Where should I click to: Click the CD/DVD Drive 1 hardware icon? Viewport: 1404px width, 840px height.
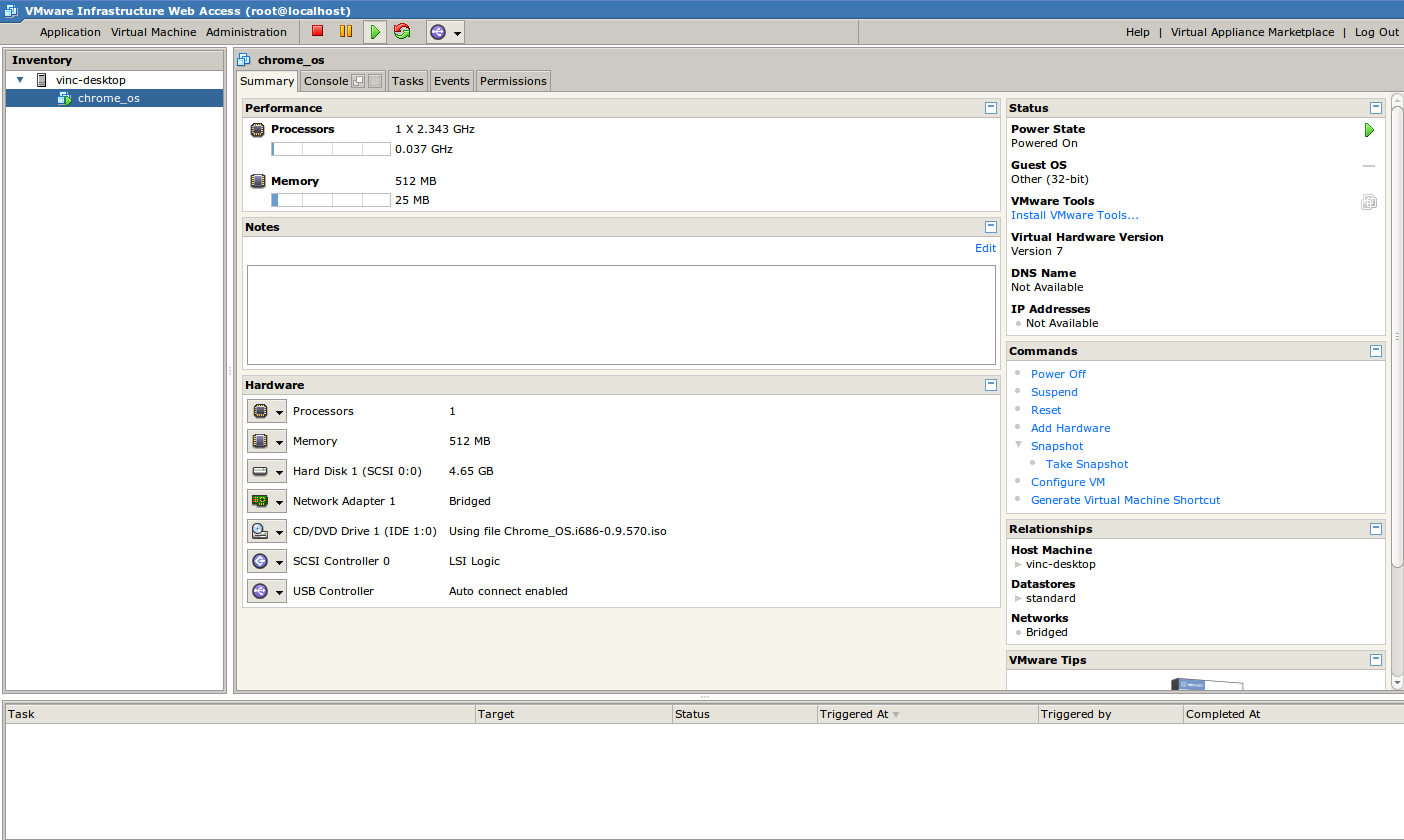[260, 531]
